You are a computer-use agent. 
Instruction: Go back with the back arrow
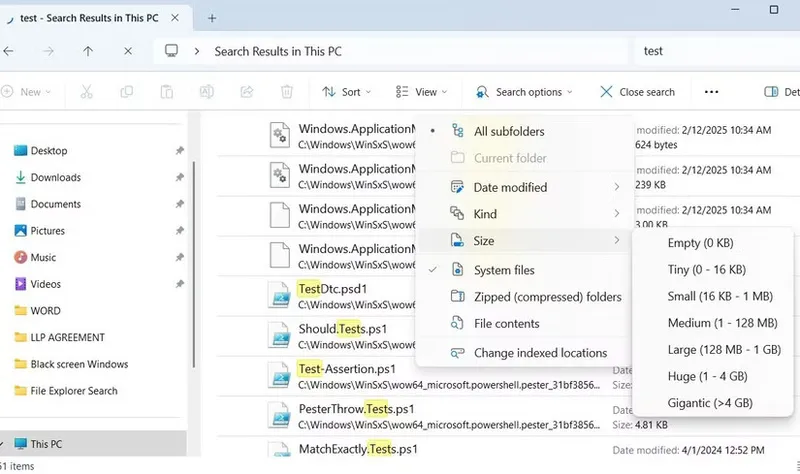(8, 51)
